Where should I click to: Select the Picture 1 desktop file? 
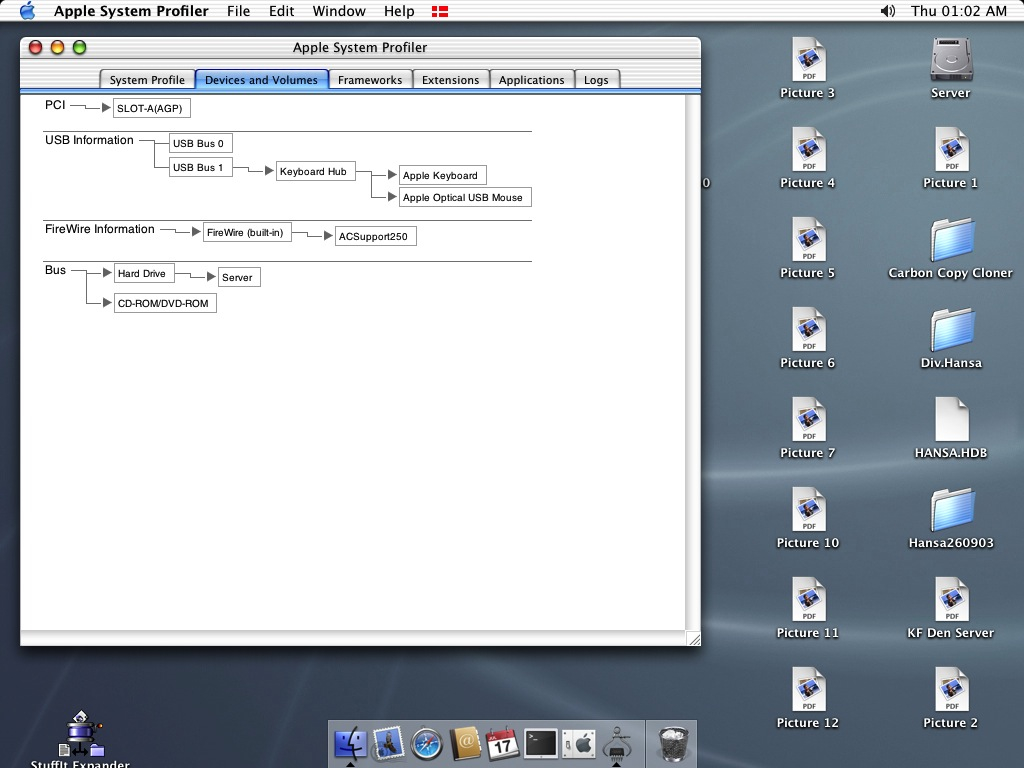[952, 149]
